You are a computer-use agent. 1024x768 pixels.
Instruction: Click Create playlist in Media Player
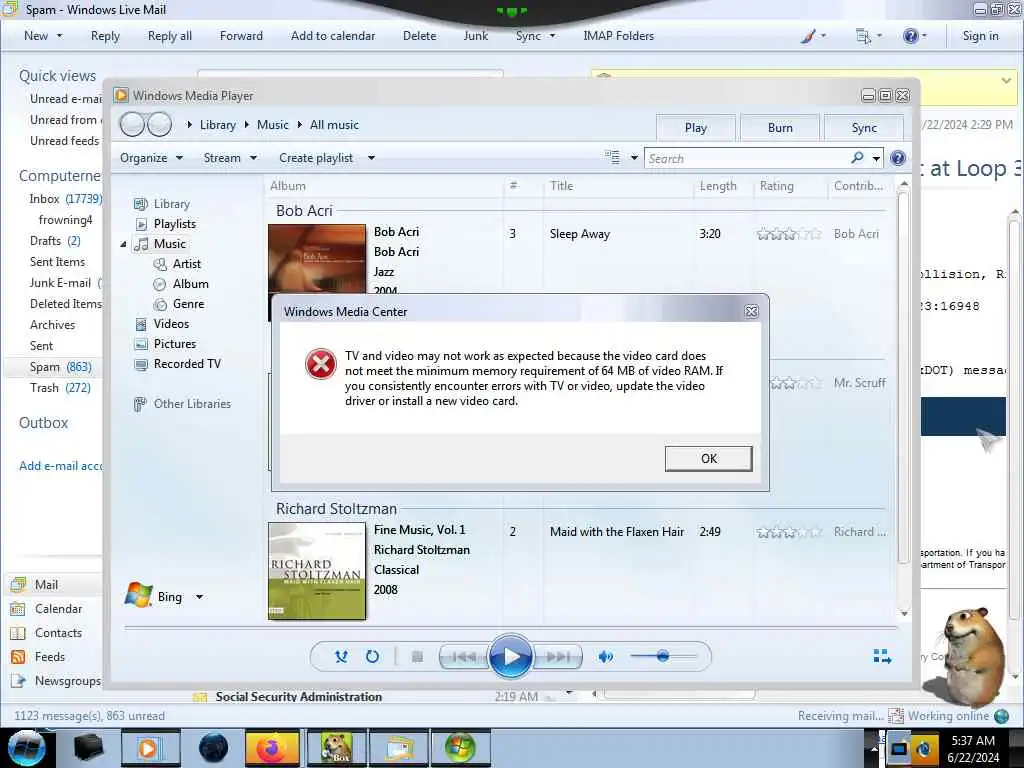tap(315, 158)
